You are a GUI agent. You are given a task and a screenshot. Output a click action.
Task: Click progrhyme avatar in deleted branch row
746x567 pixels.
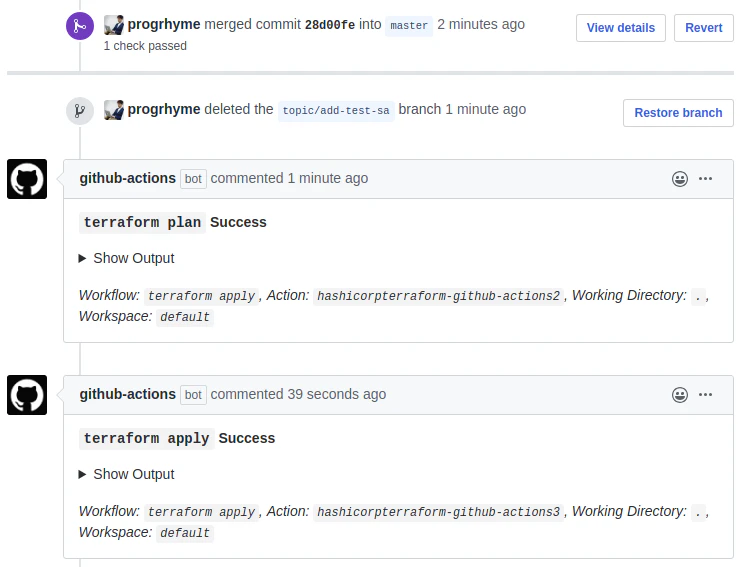coord(114,110)
